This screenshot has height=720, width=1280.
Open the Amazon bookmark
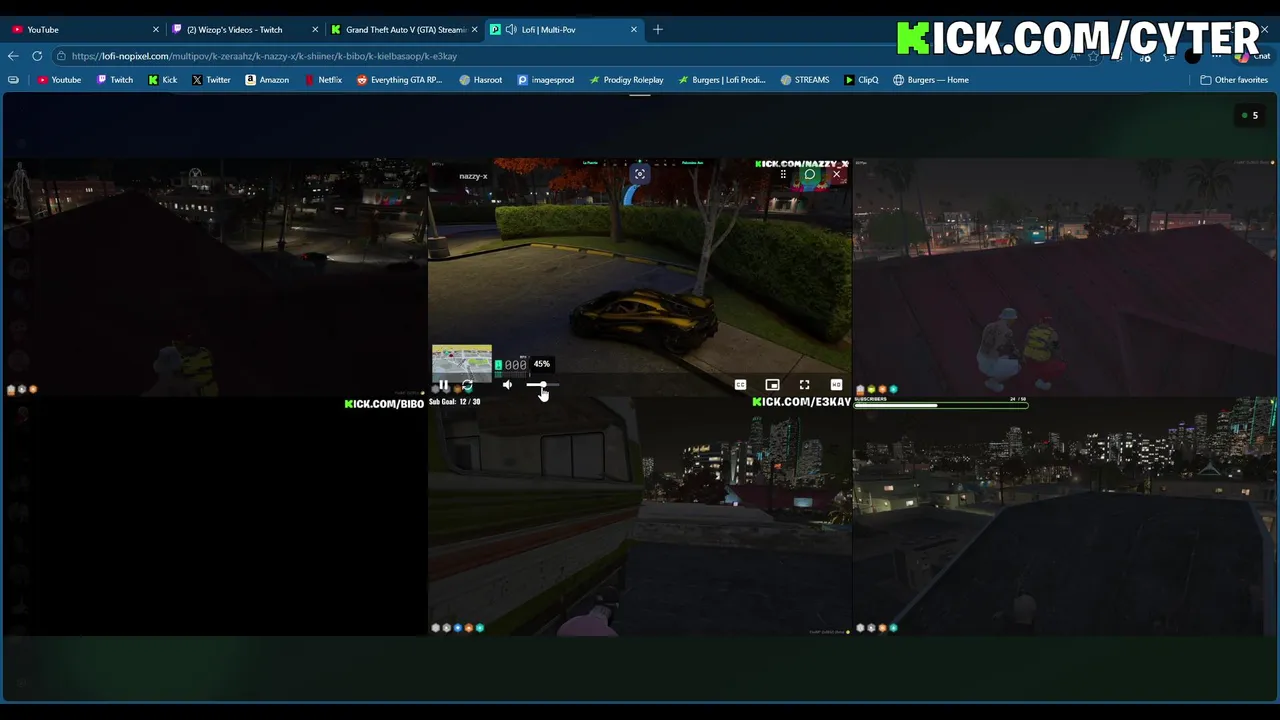coord(267,80)
